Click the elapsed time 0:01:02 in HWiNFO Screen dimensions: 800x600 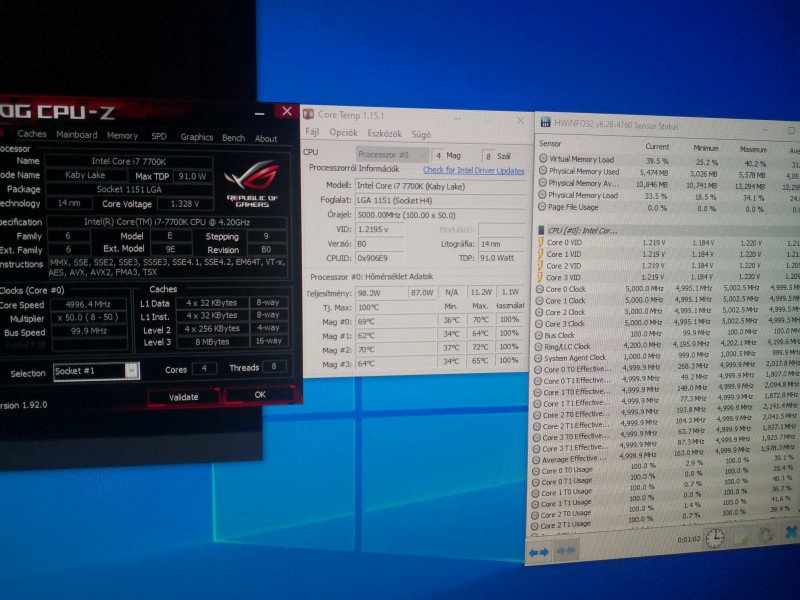tap(689, 539)
